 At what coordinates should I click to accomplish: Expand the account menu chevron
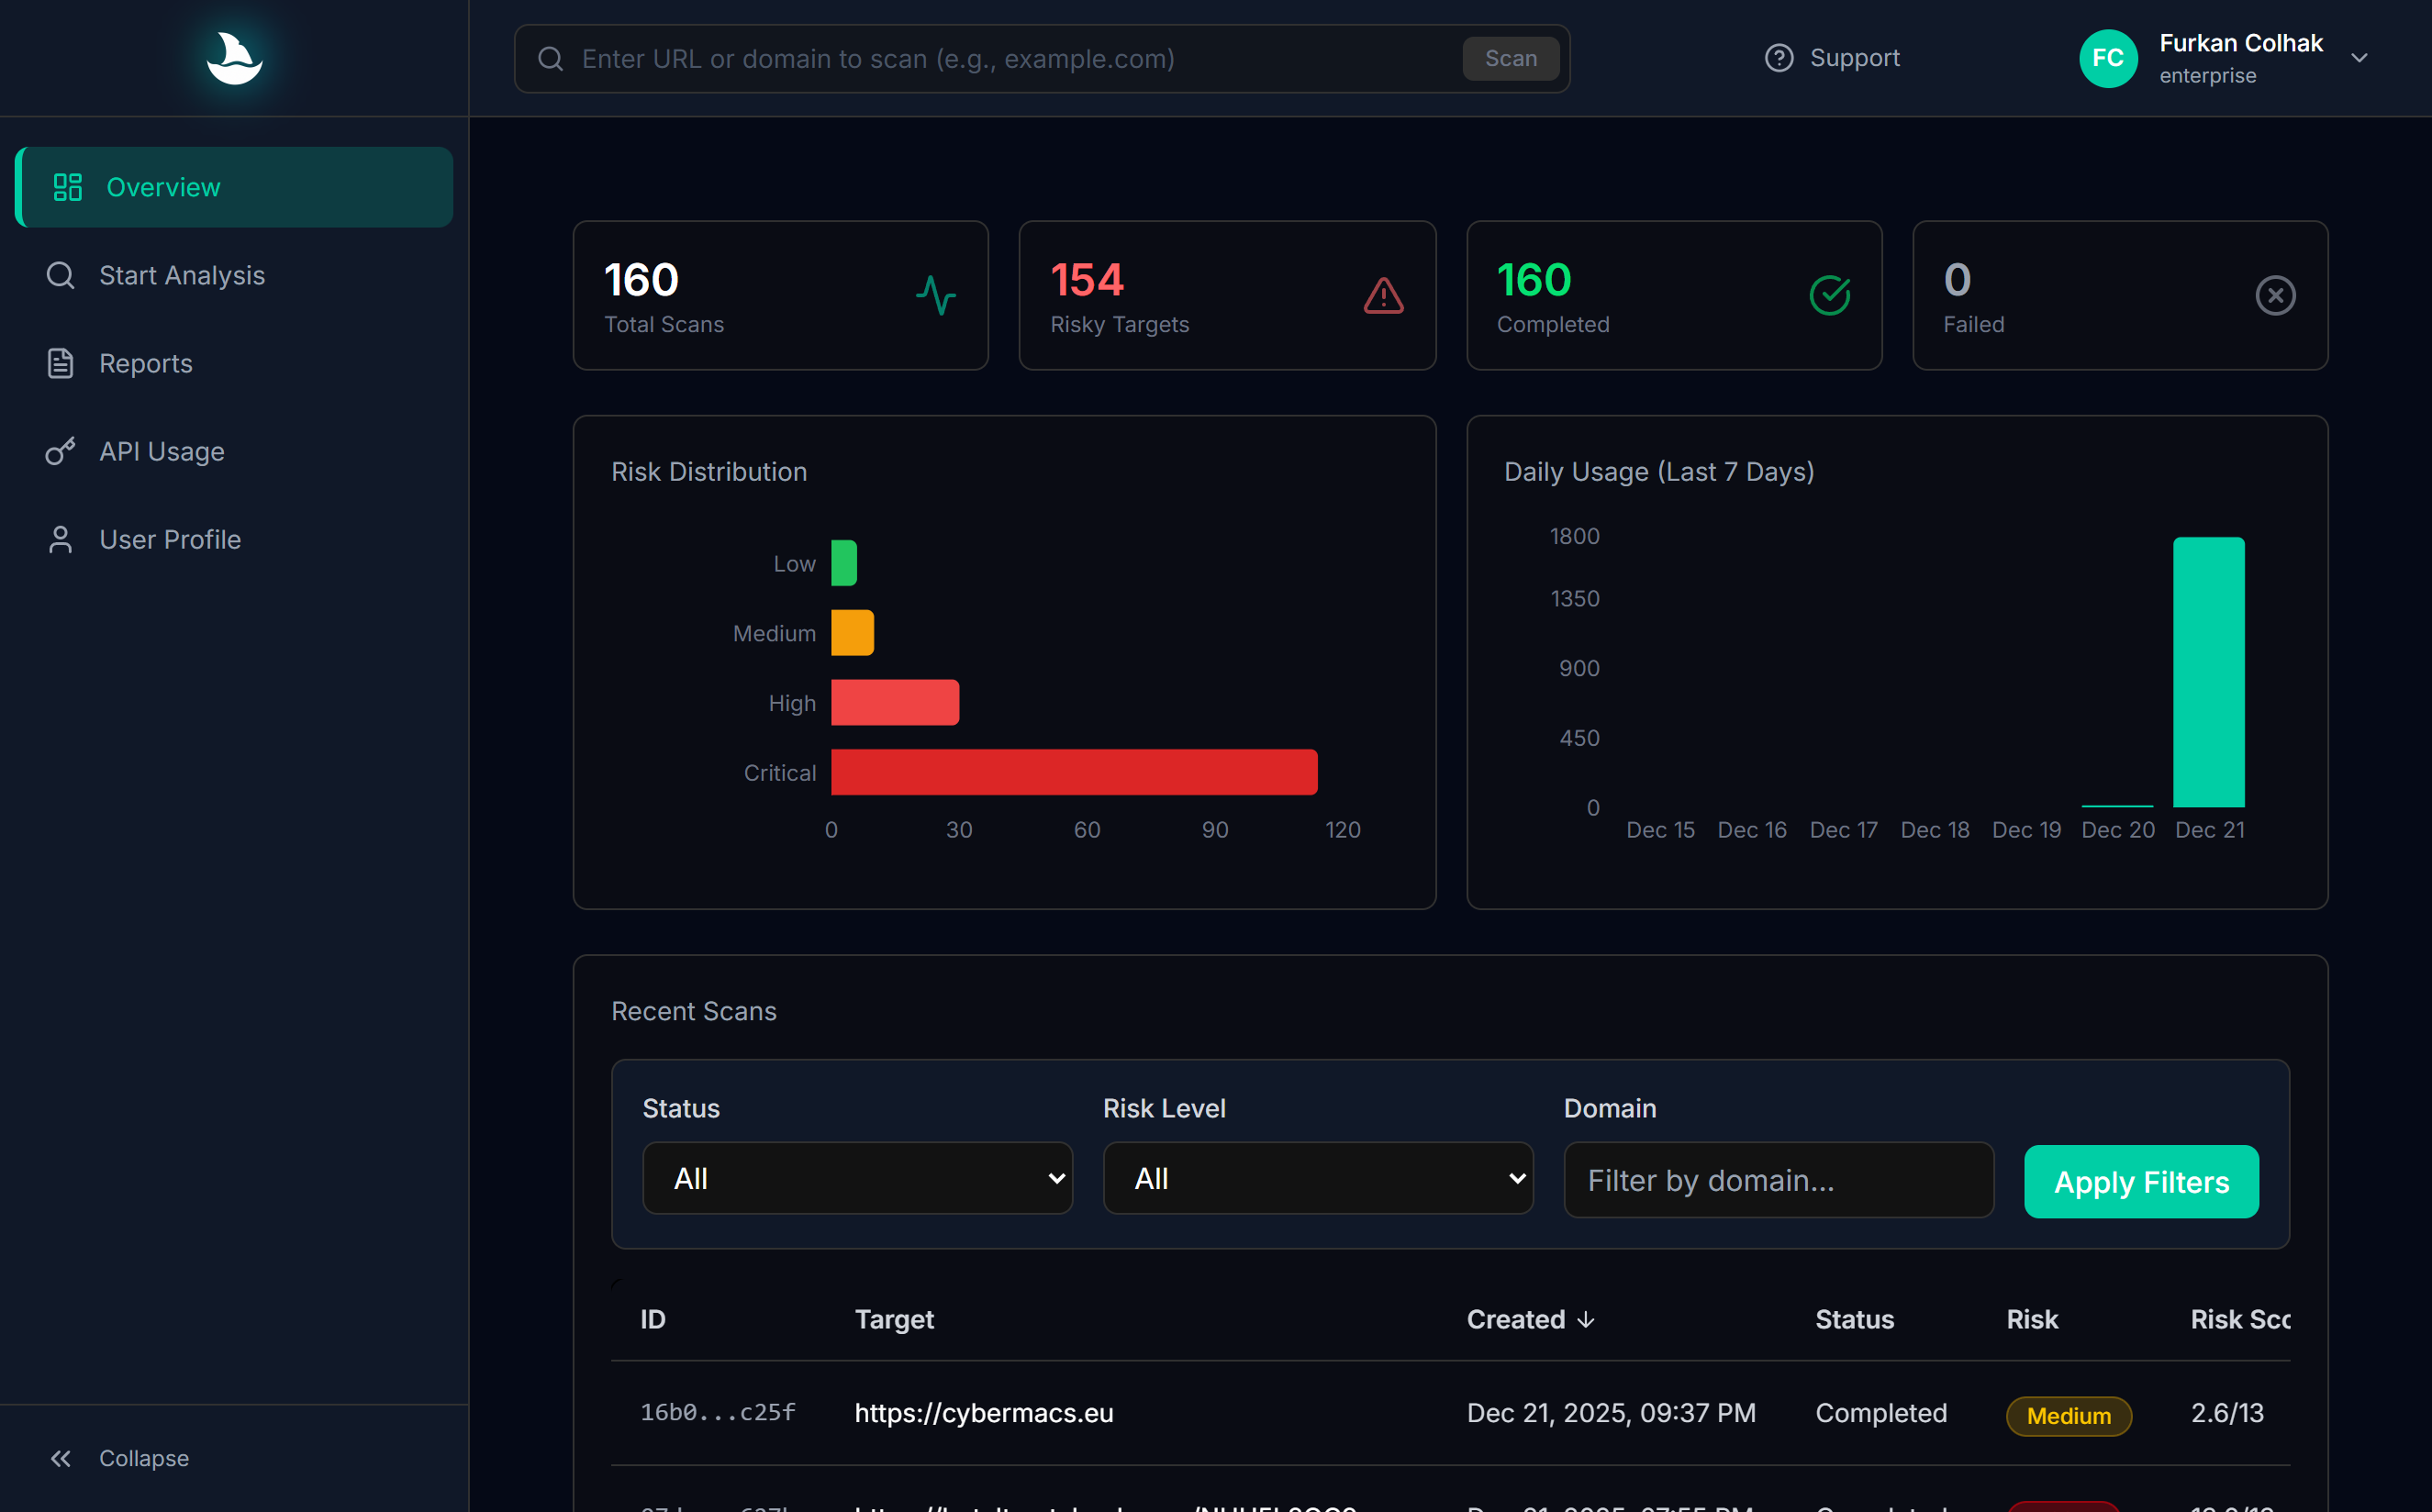point(2360,57)
